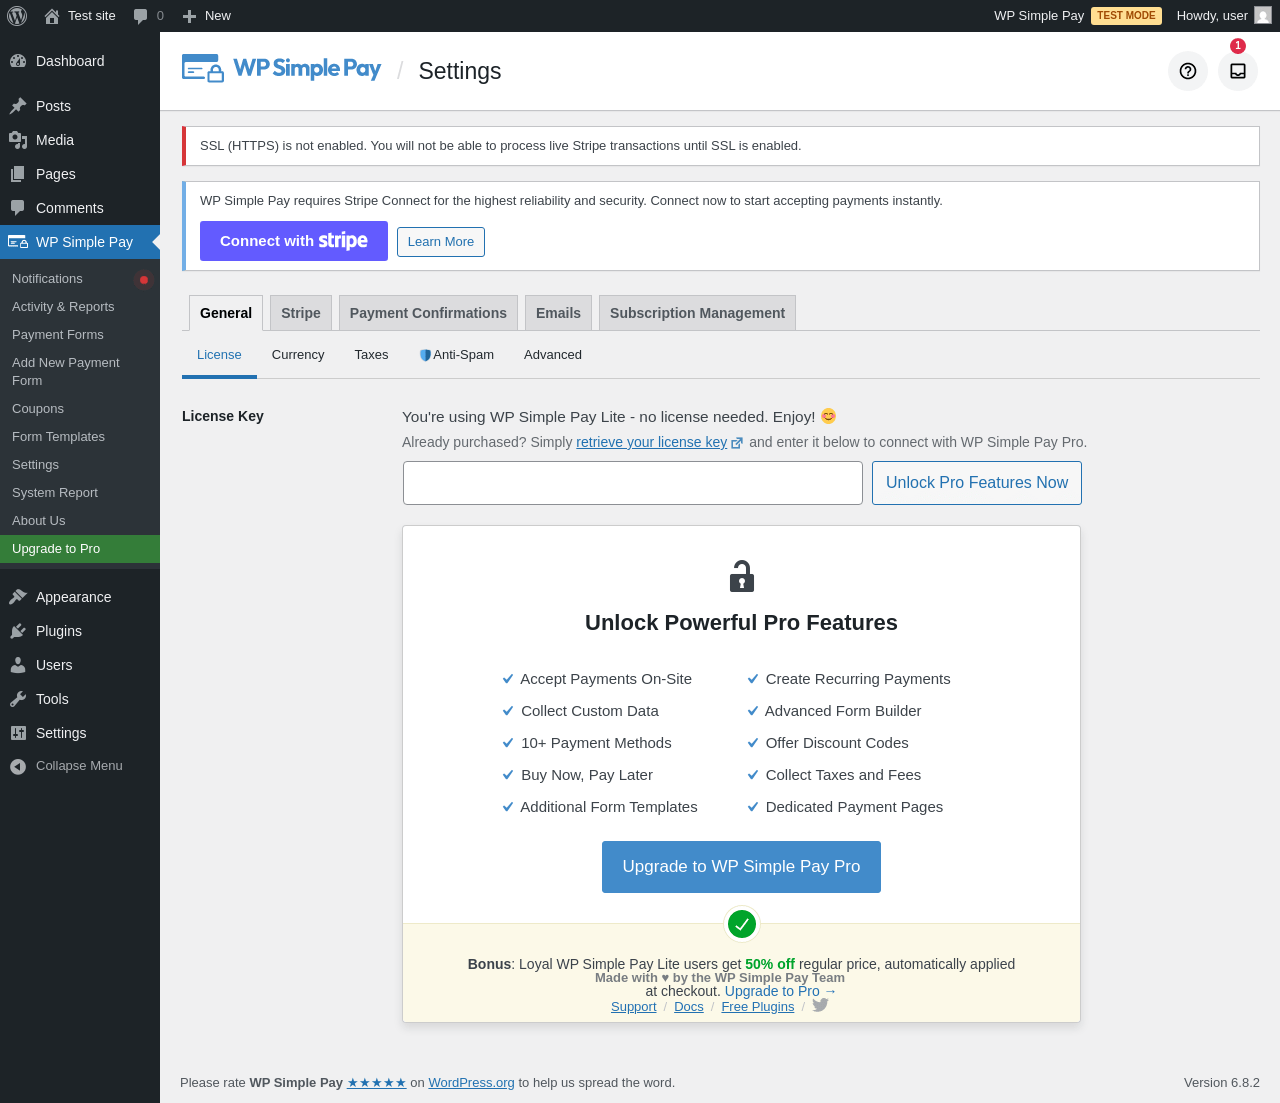Viewport: 1280px width, 1103px height.
Task: Click the Users person icon
Action: (x=18, y=665)
